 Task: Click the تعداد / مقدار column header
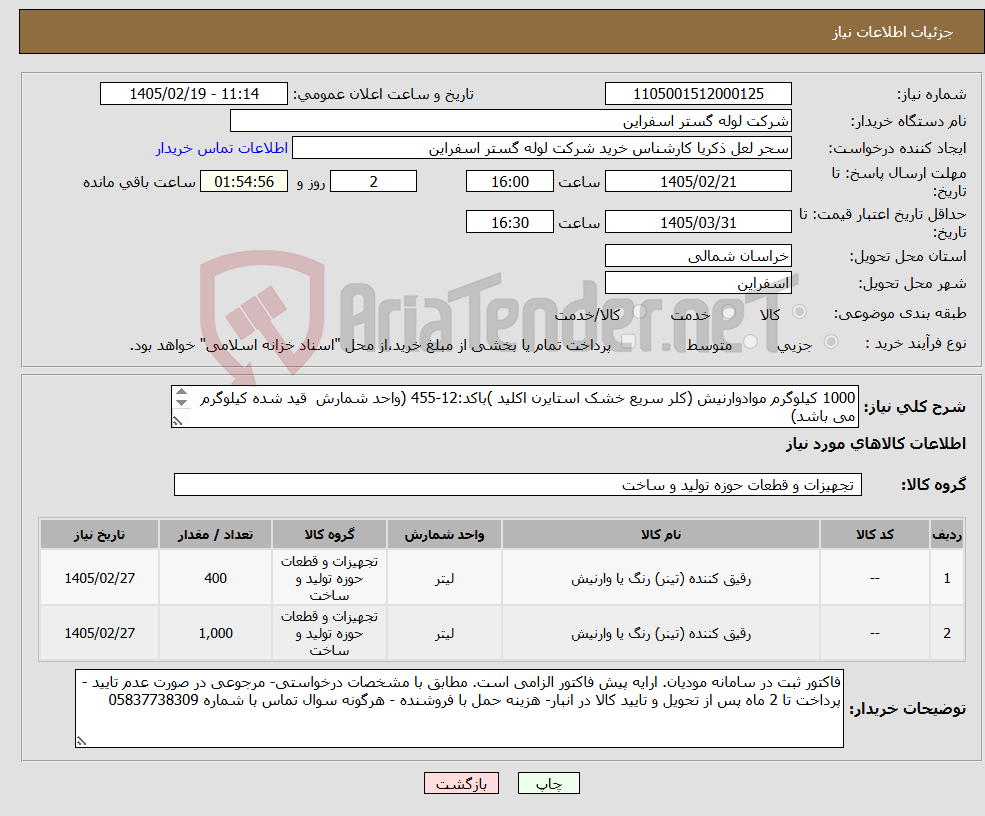tap(215, 535)
